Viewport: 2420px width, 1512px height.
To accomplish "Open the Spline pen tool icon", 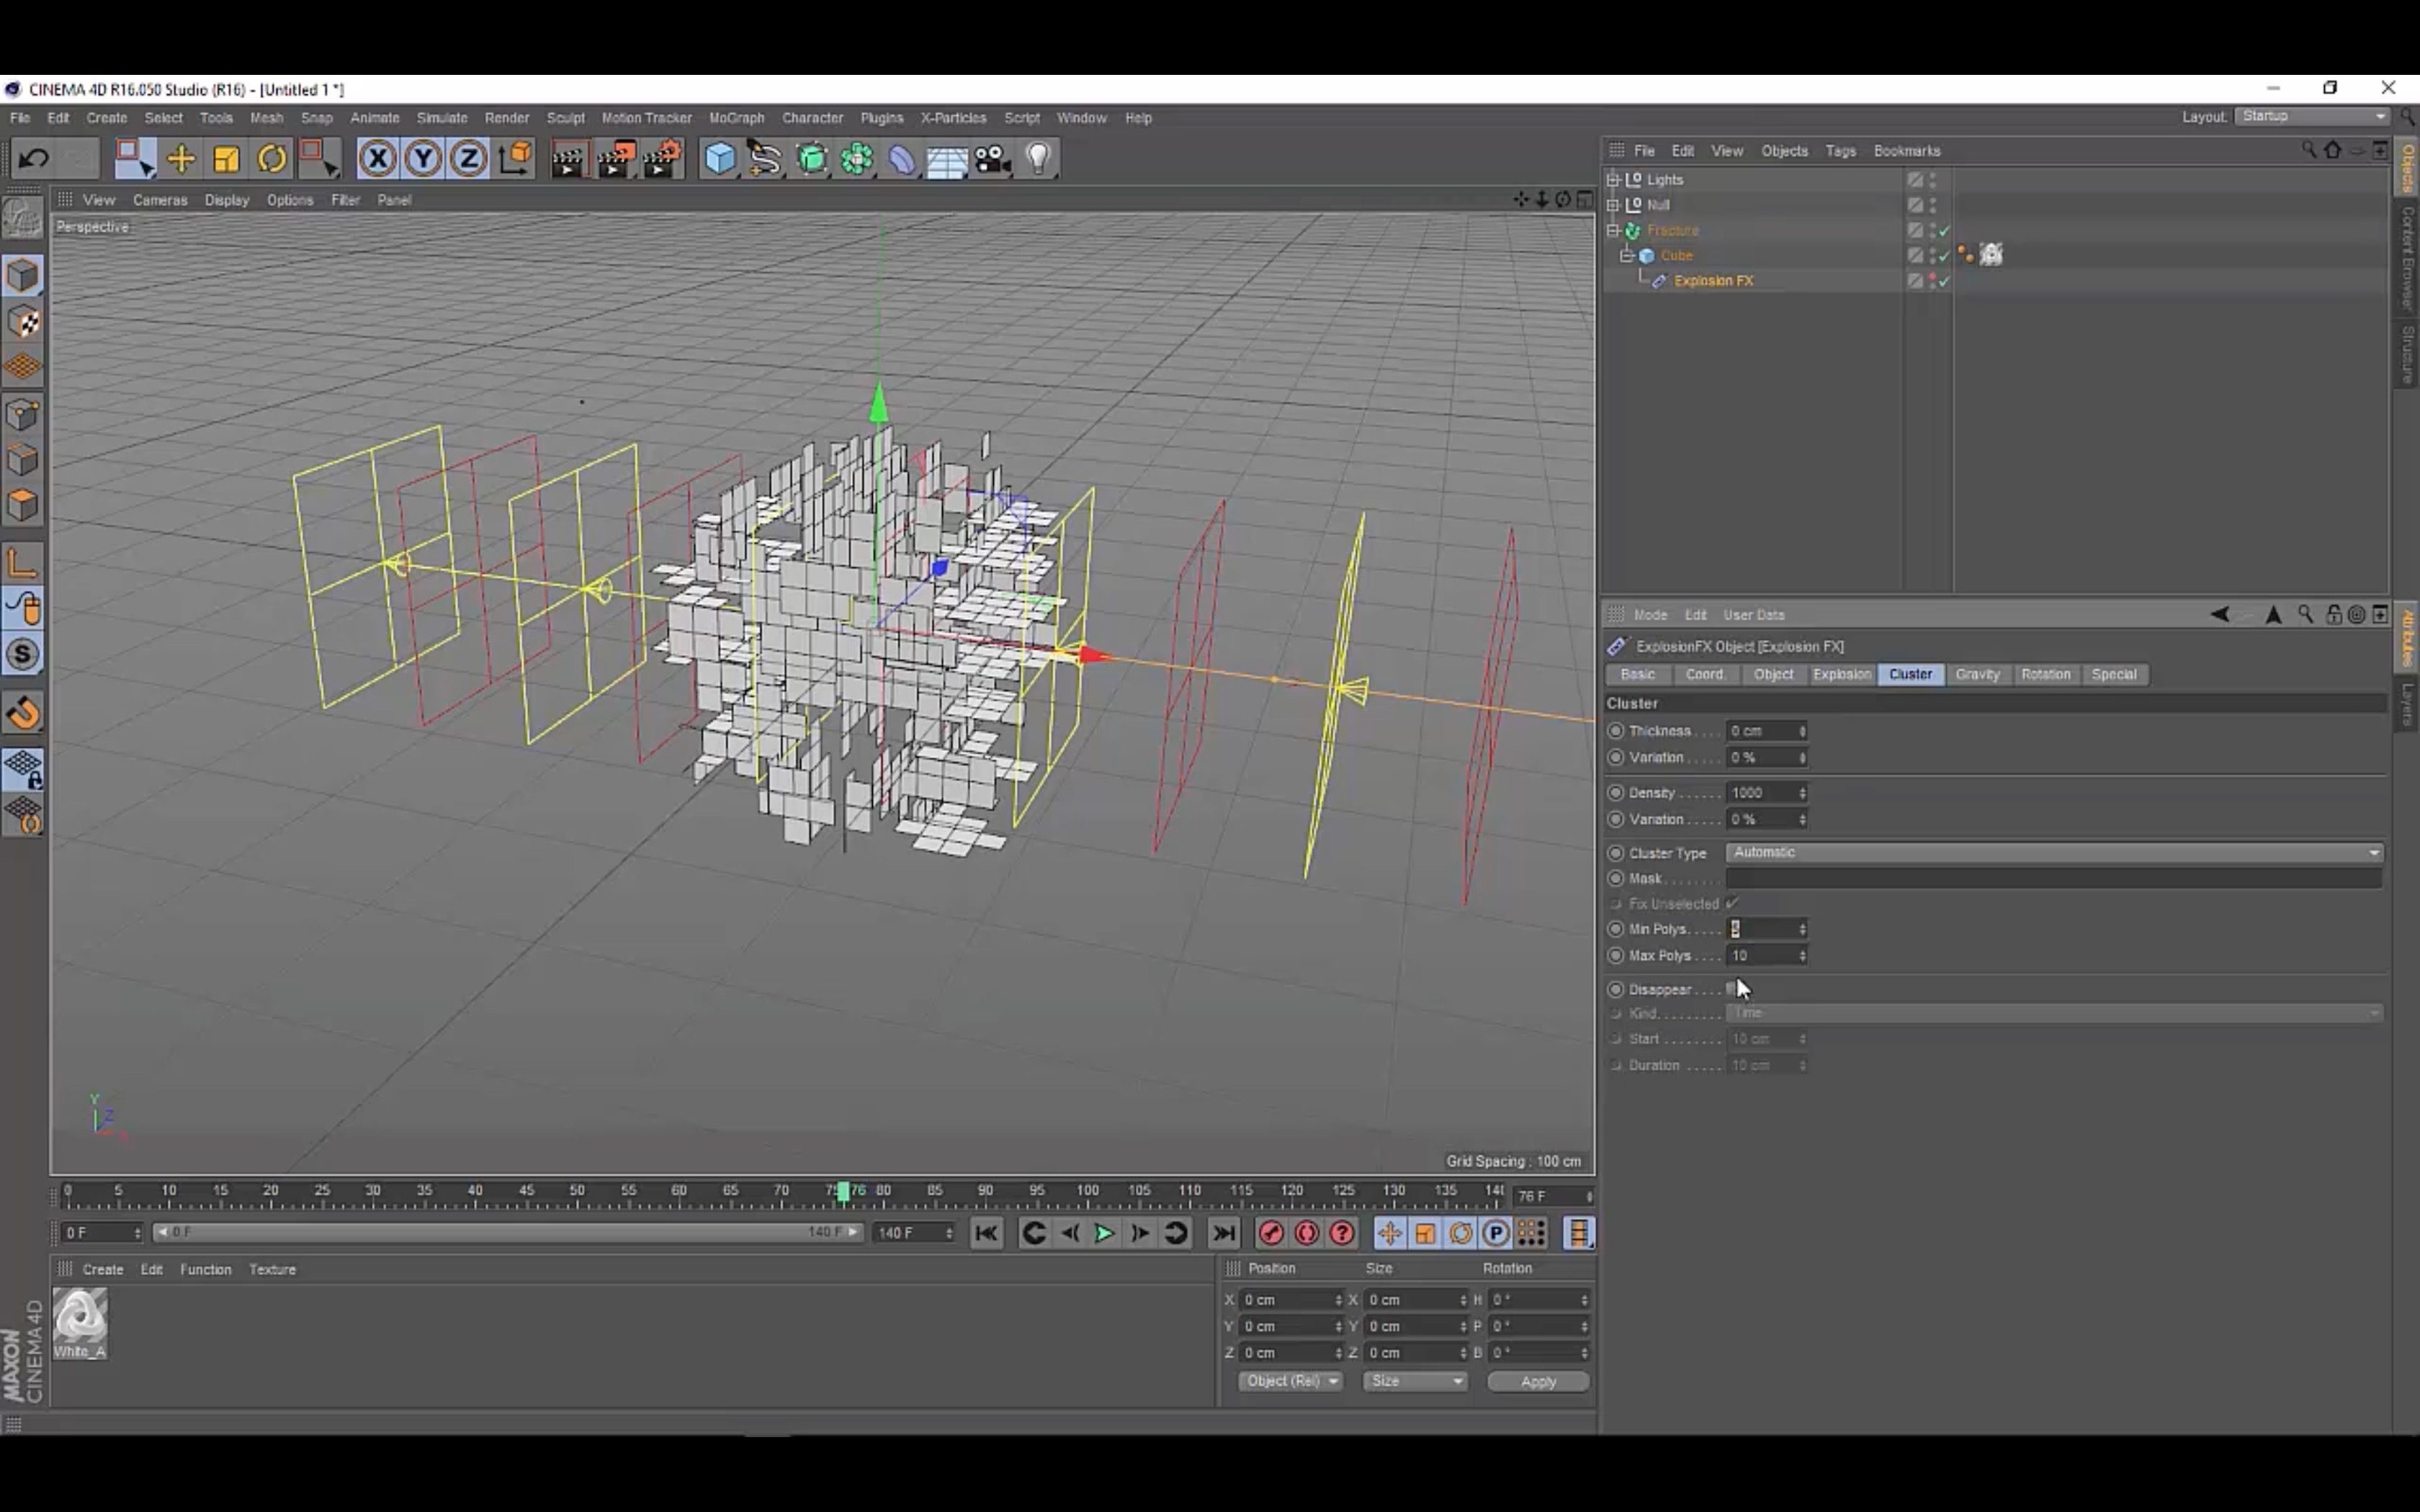I will [765, 159].
